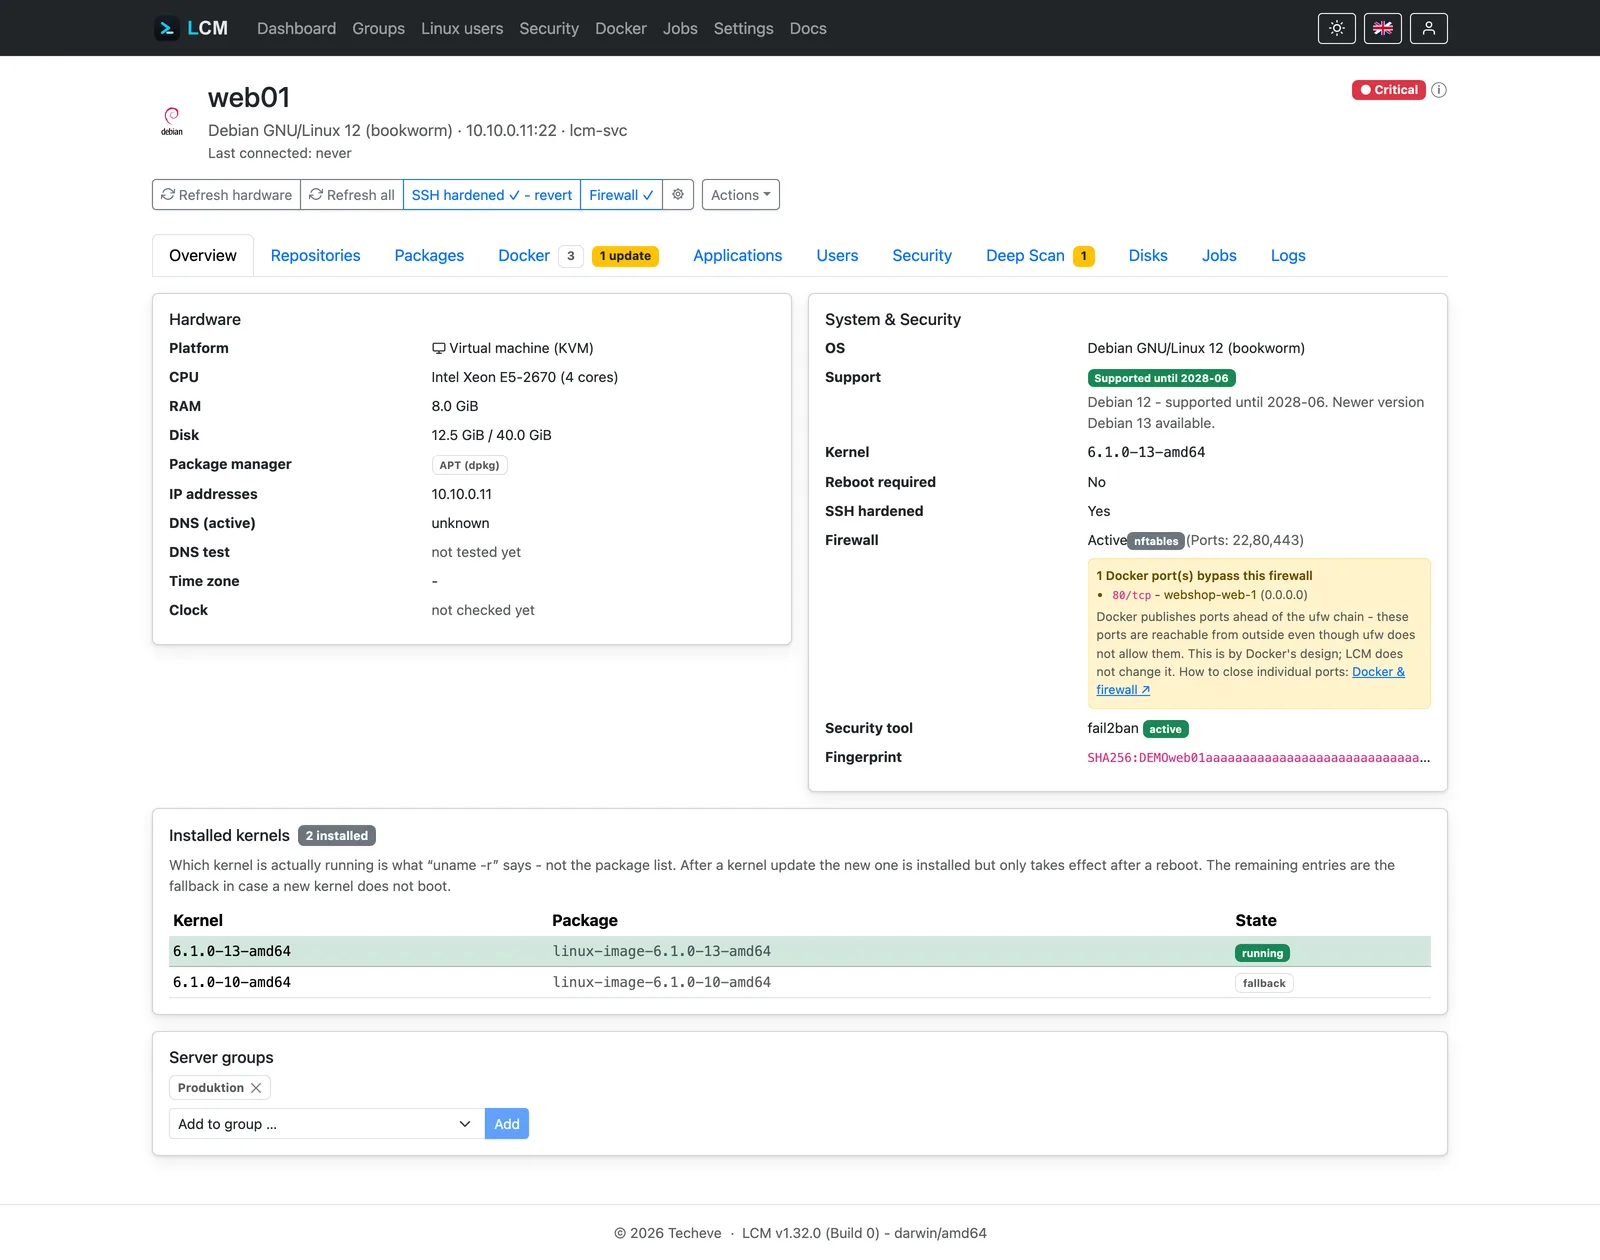Screen dimensions: 1600x1260
Task: Remove the Produktion group via X icon
Action: point(256,1088)
